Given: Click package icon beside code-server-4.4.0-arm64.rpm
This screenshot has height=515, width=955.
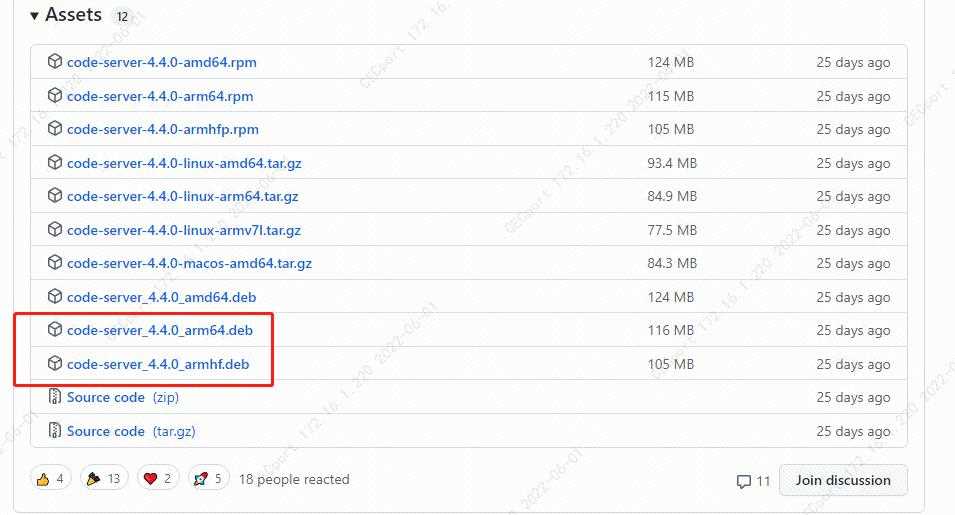Looking at the screenshot, I should click(x=55, y=96).
